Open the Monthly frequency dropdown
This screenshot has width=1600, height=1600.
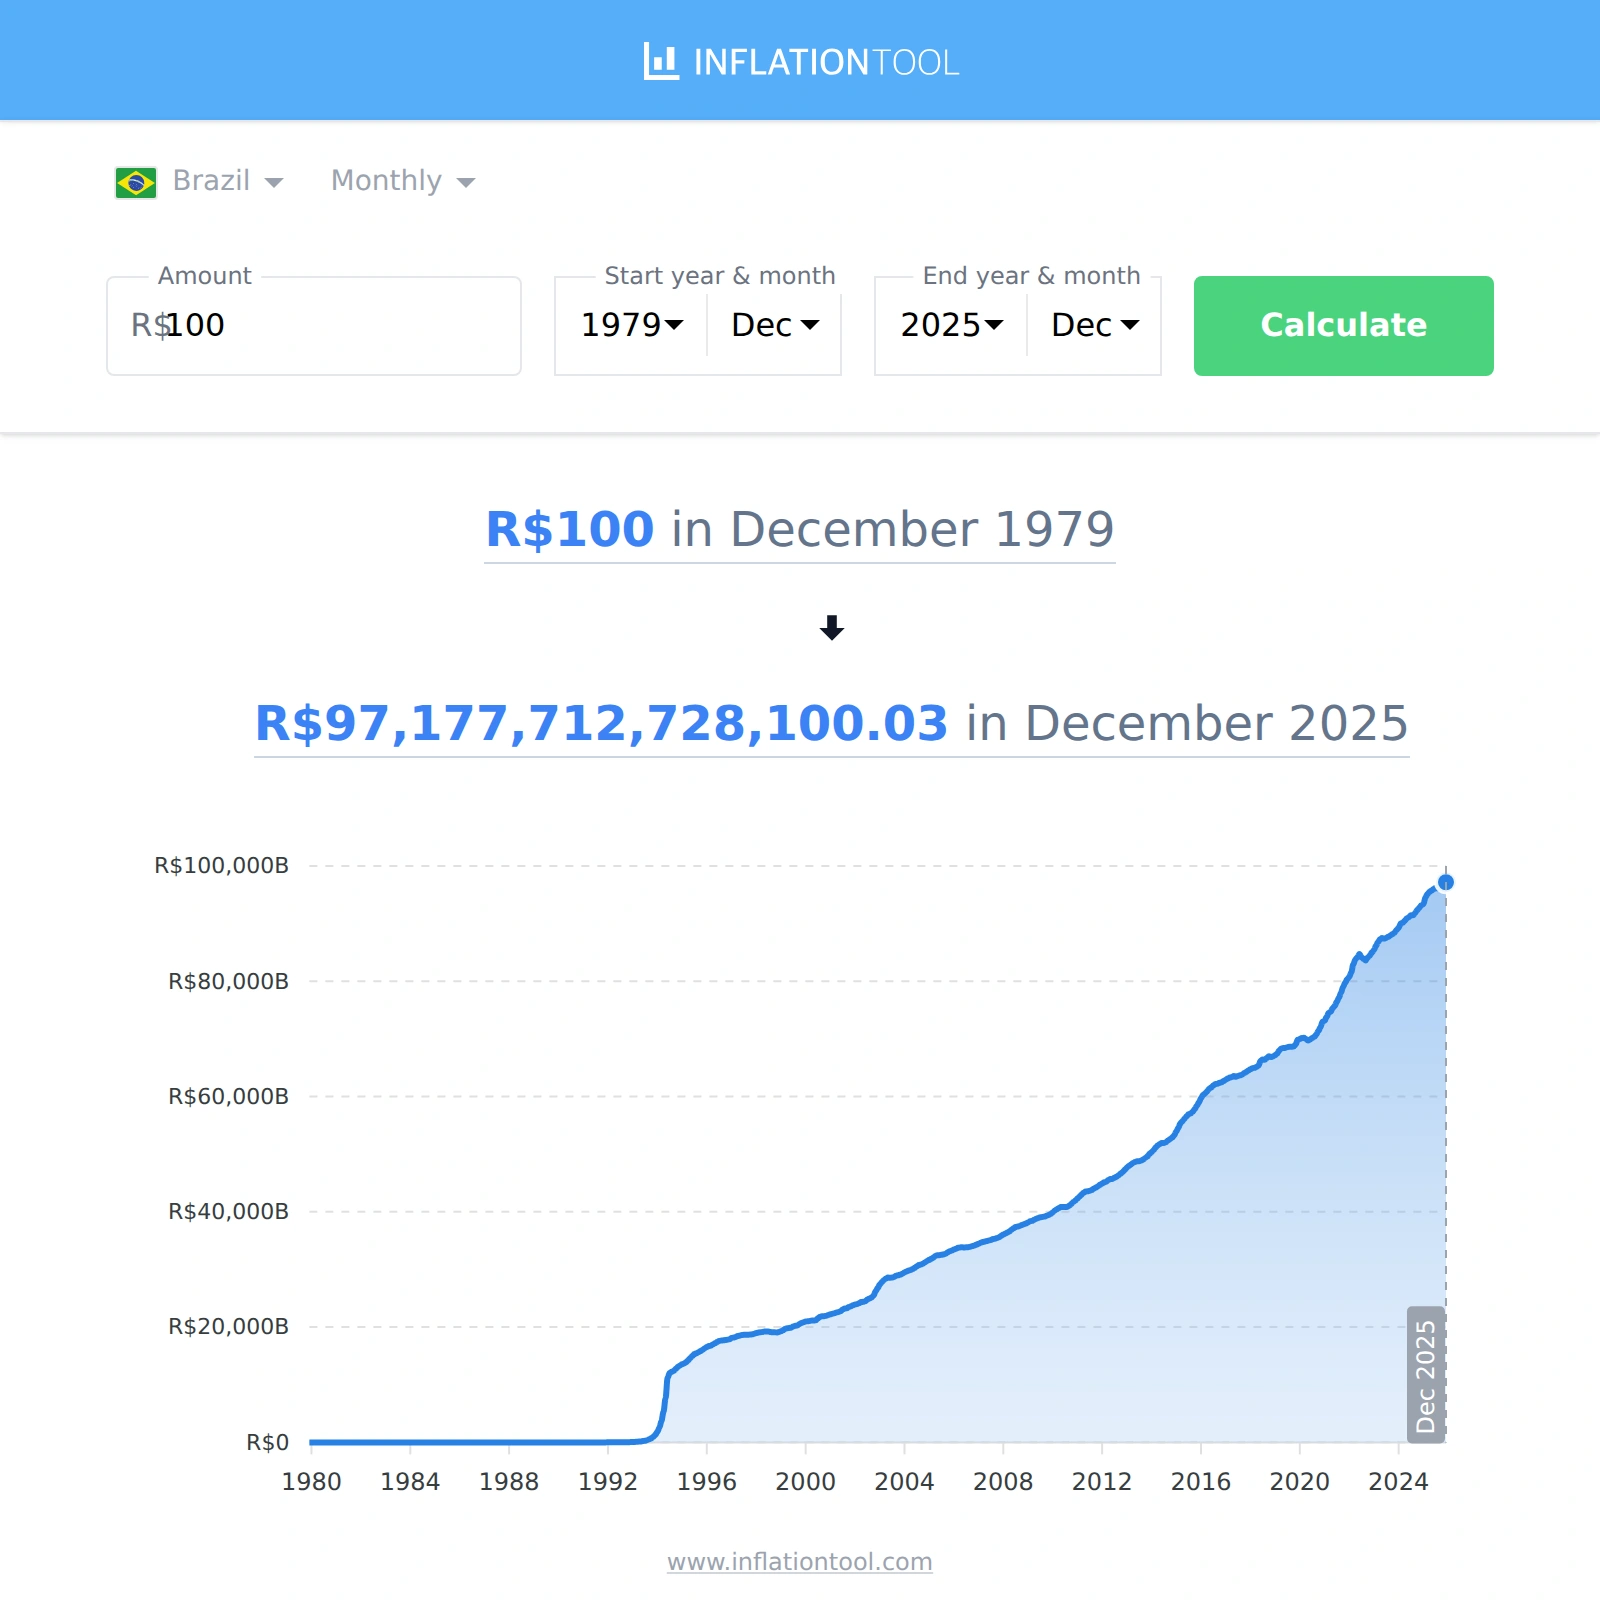click(x=402, y=181)
